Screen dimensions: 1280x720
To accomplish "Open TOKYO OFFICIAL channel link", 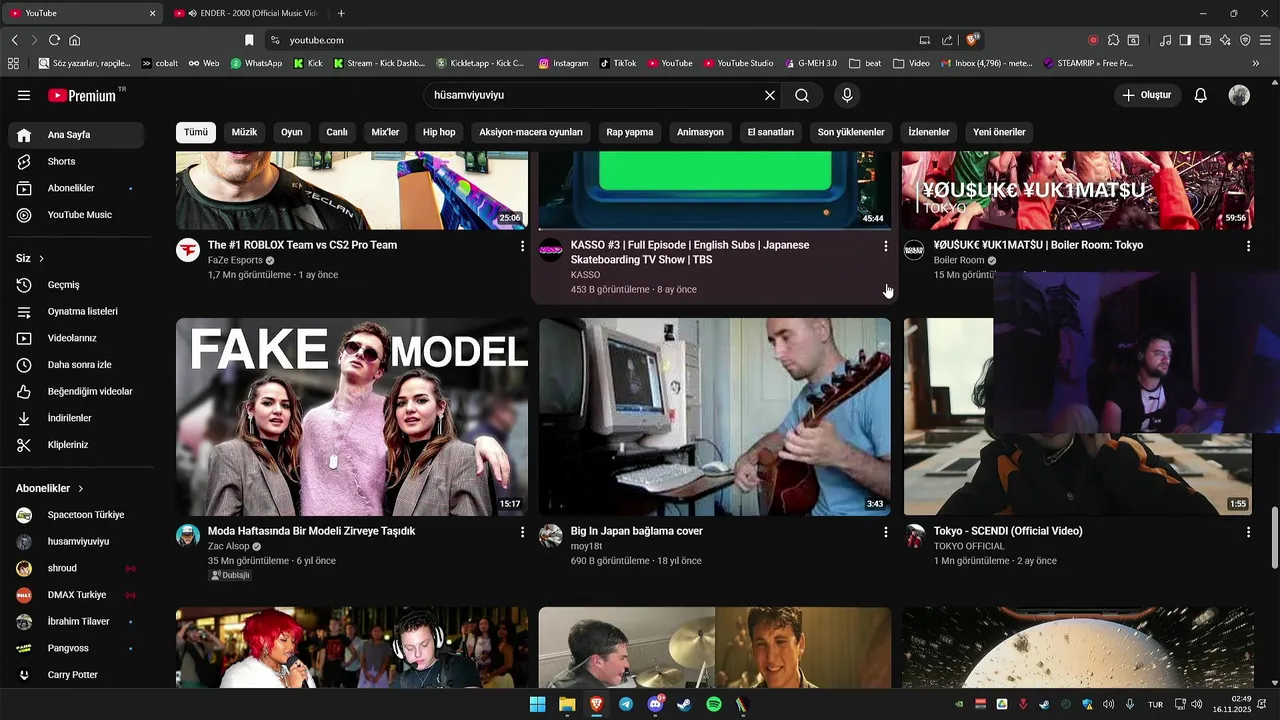I will (x=969, y=547).
